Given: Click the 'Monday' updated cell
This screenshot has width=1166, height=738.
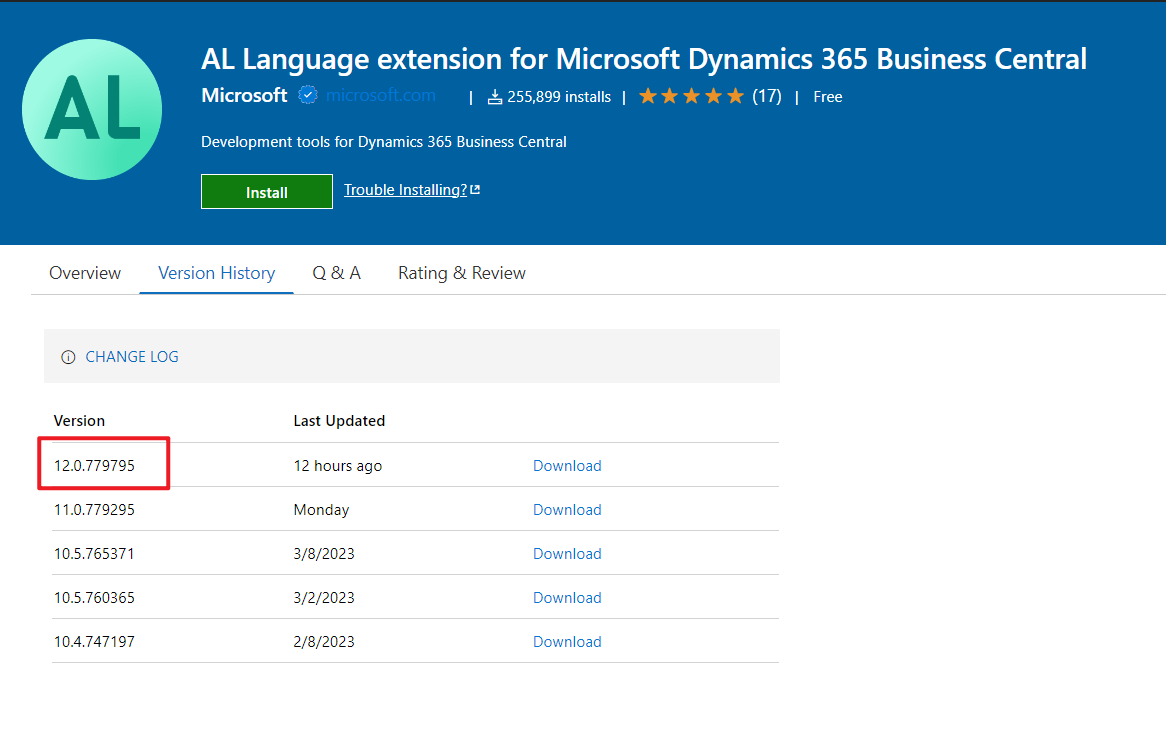Looking at the screenshot, I should pyautogui.click(x=321, y=510).
